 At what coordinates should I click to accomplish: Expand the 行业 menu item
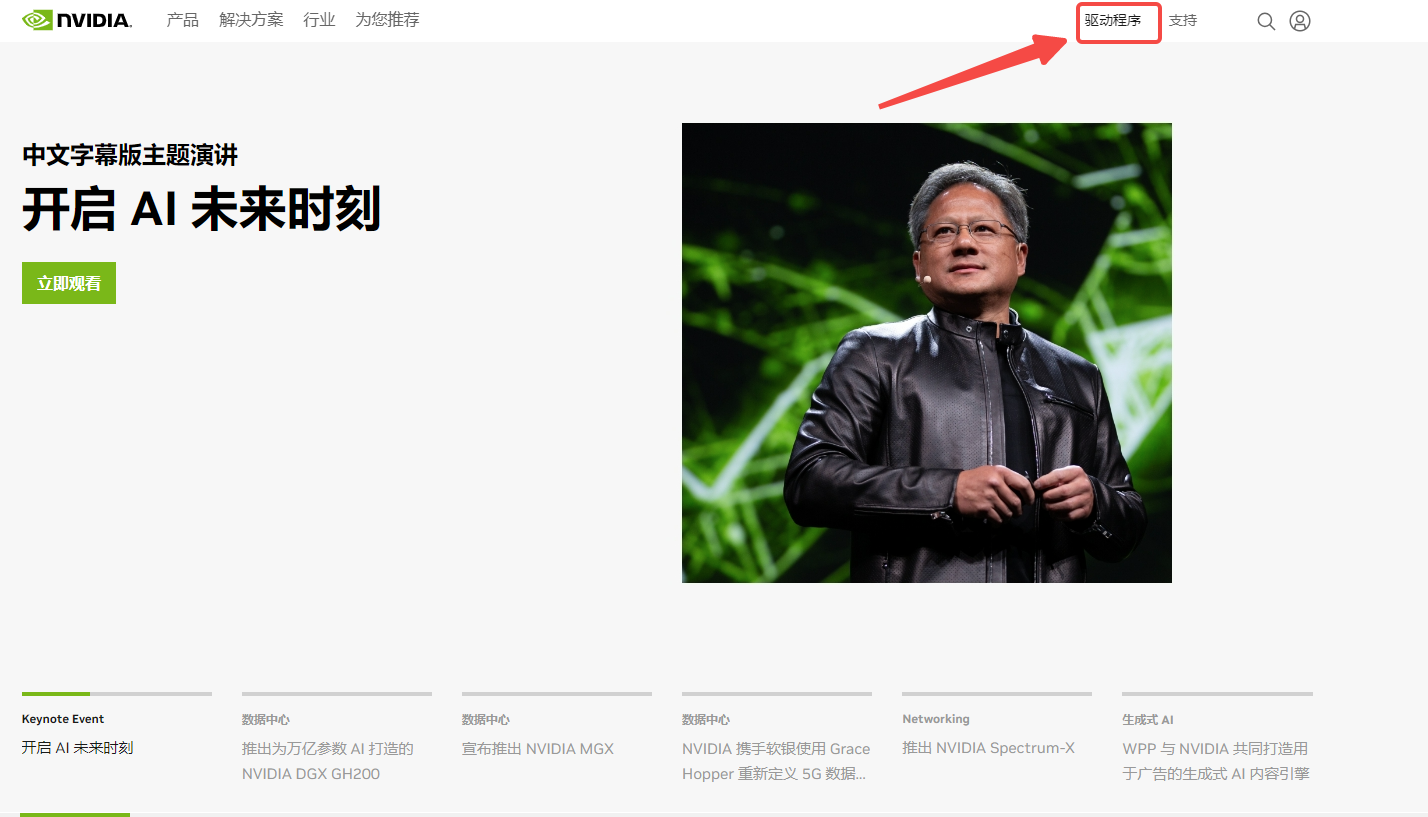point(319,20)
